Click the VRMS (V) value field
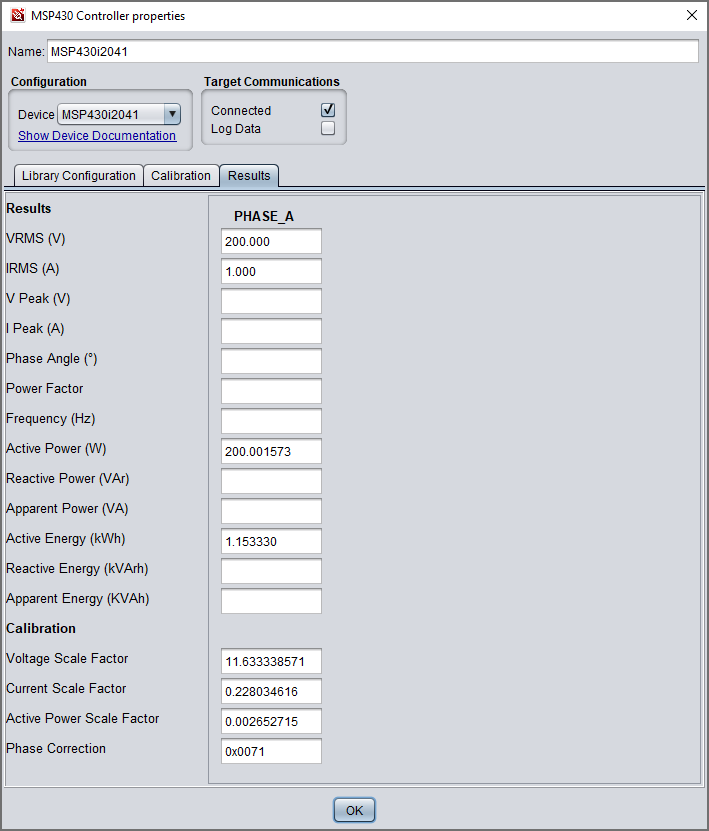This screenshot has height=831, width=709. click(x=271, y=242)
